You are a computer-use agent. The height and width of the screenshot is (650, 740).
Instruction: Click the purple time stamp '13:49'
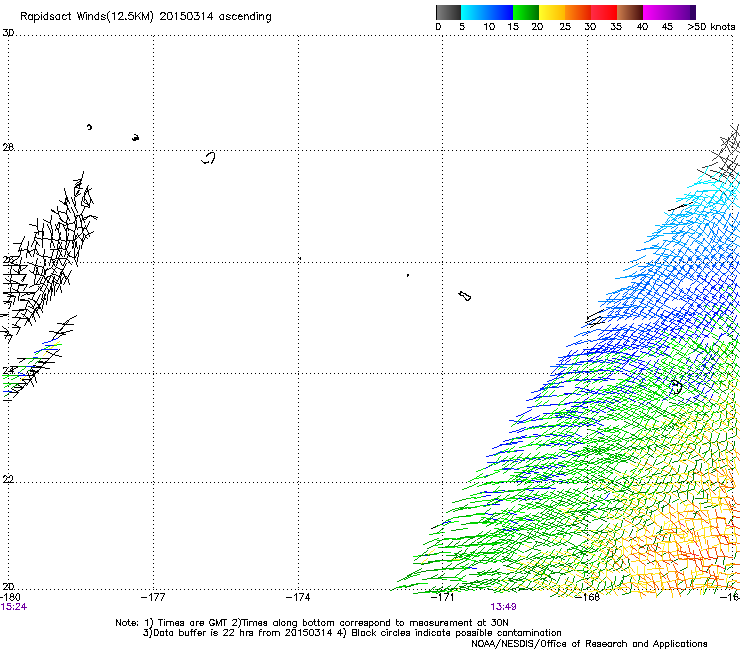[504, 607]
